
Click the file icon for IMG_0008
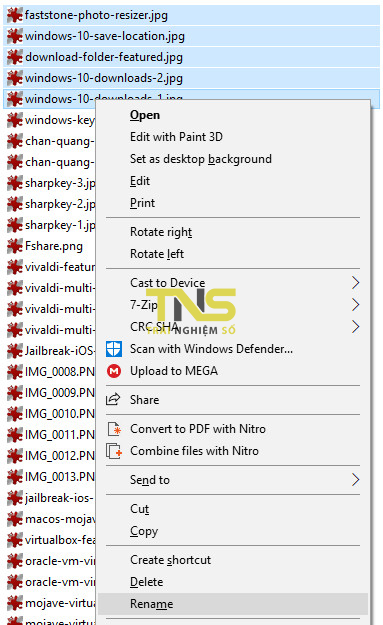pyautogui.click(x=15, y=372)
